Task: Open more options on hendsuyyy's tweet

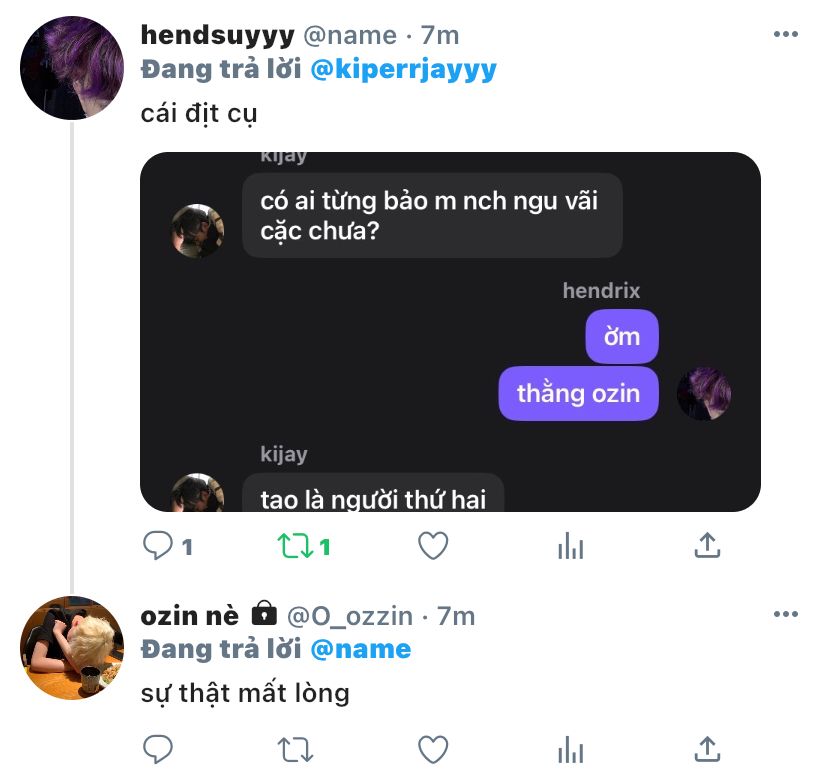Action: pyautogui.click(x=786, y=35)
